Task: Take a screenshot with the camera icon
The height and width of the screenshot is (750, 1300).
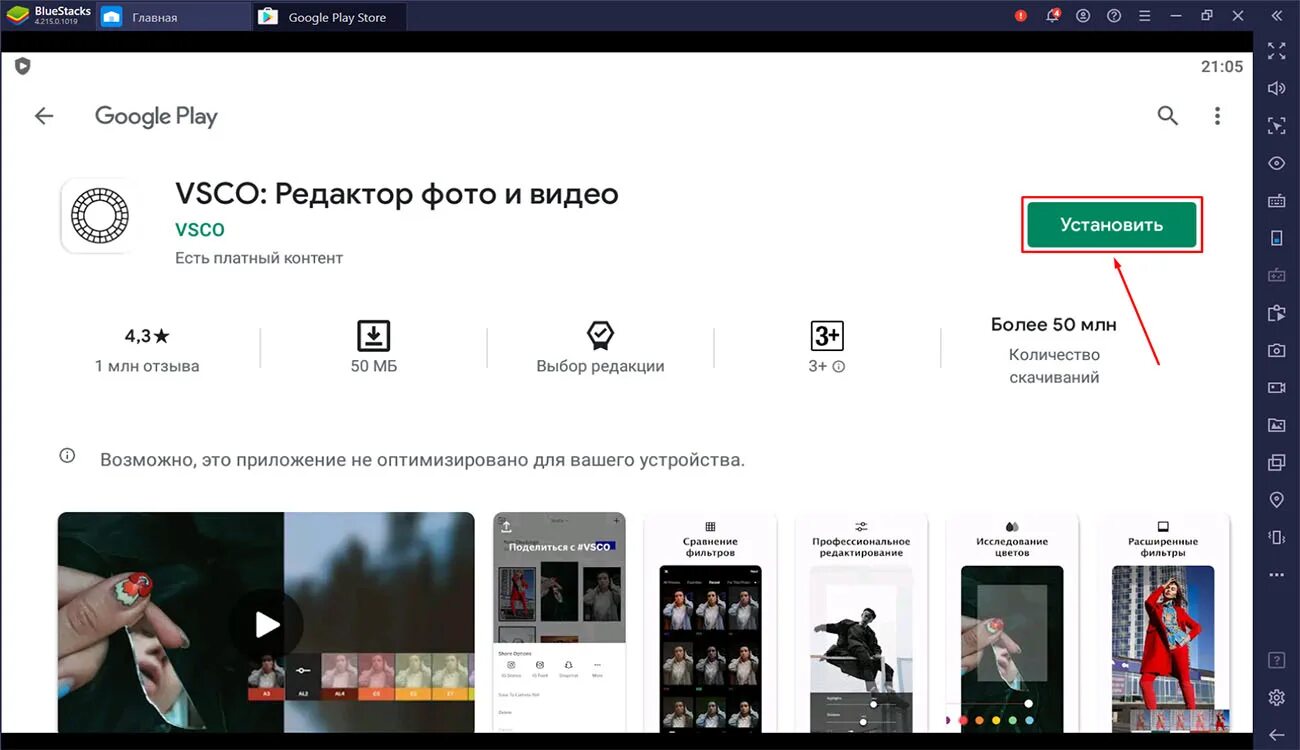Action: 1276,350
